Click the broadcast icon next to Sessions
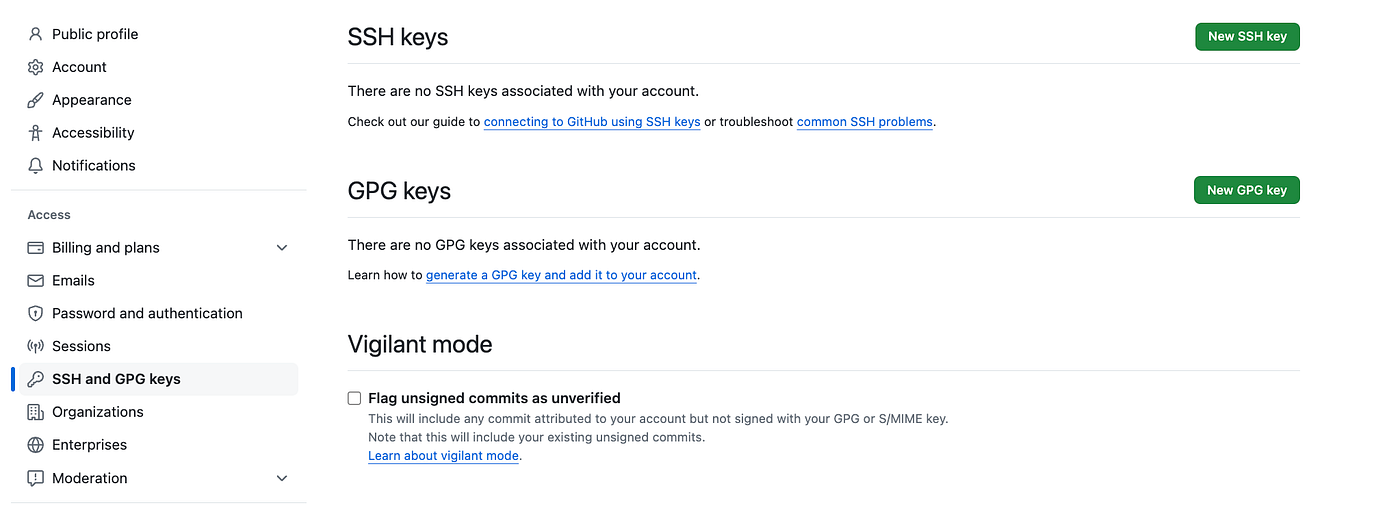The width and height of the screenshot is (1400, 508). 36,346
